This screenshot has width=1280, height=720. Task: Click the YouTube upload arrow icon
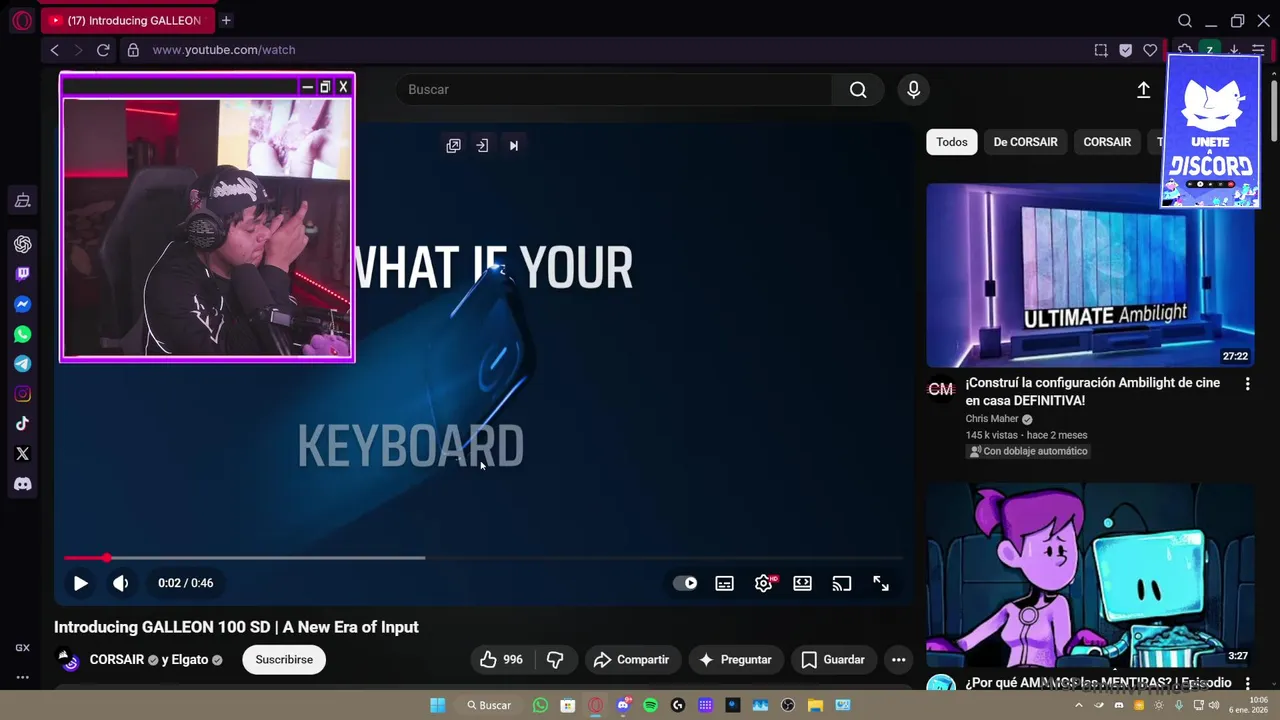click(x=1144, y=90)
